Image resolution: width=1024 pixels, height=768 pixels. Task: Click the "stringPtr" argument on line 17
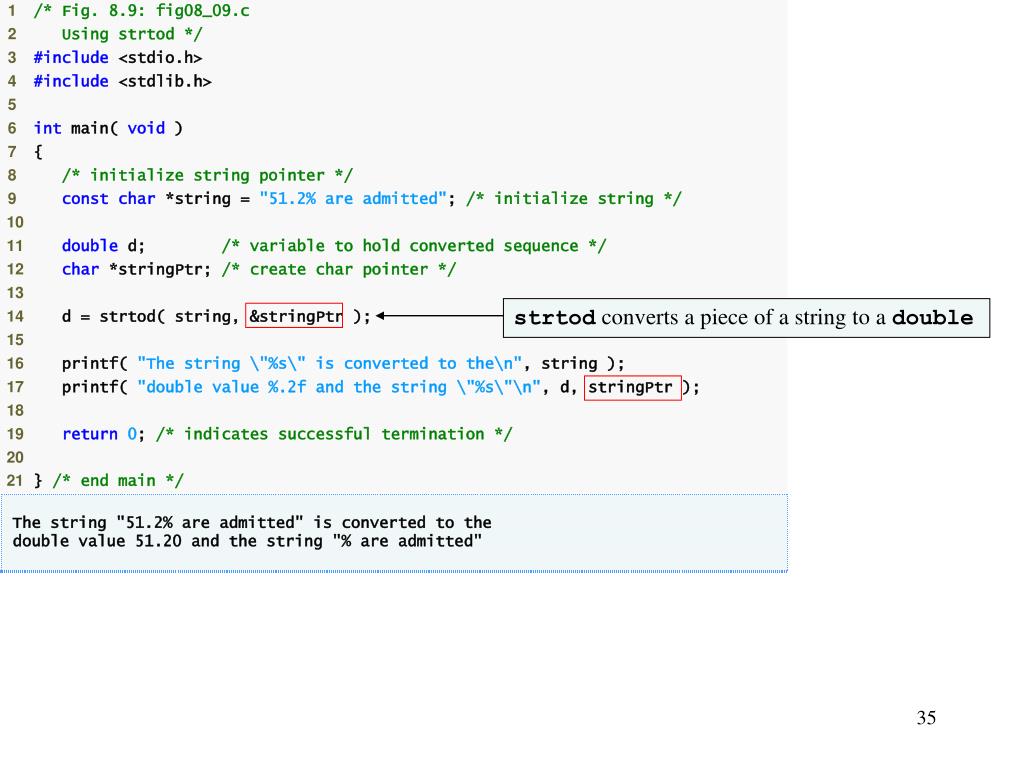click(632, 387)
